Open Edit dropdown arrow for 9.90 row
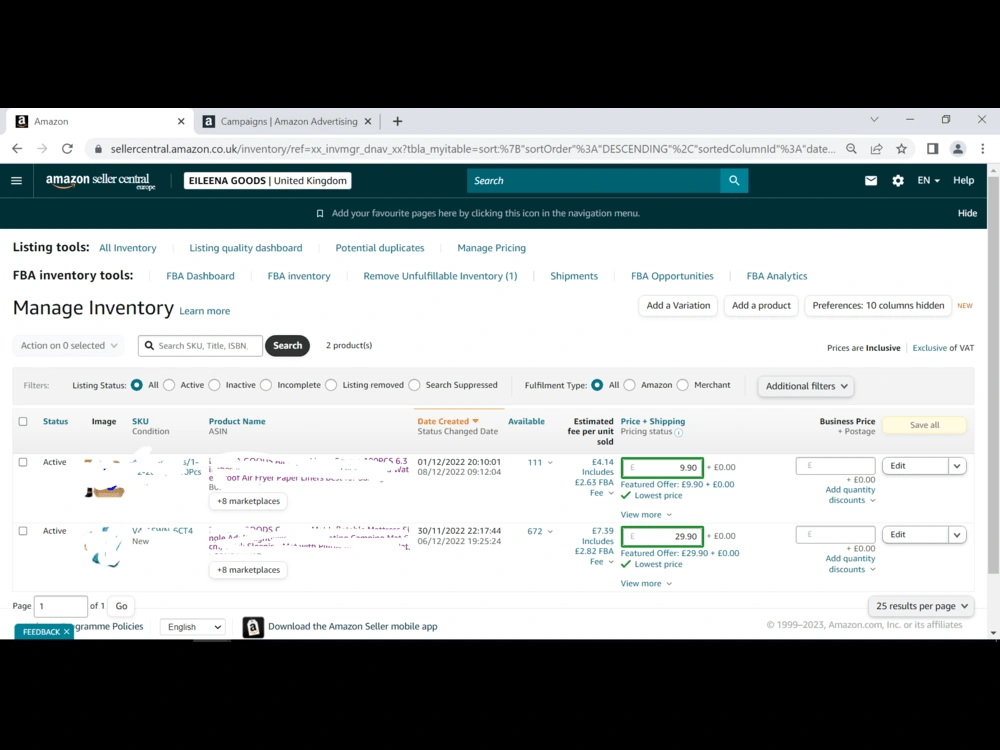This screenshot has height=750, width=1000. click(957, 466)
